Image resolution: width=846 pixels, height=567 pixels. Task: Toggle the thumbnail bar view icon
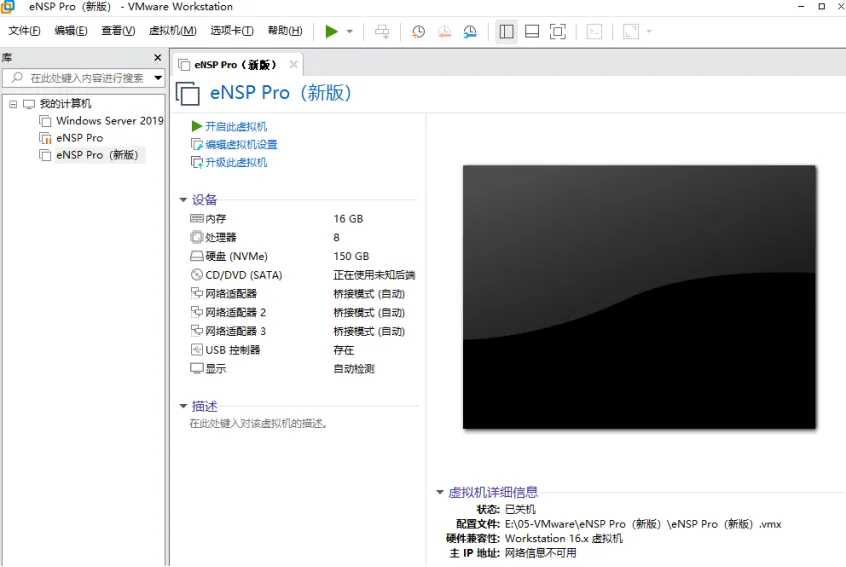click(532, 31)
